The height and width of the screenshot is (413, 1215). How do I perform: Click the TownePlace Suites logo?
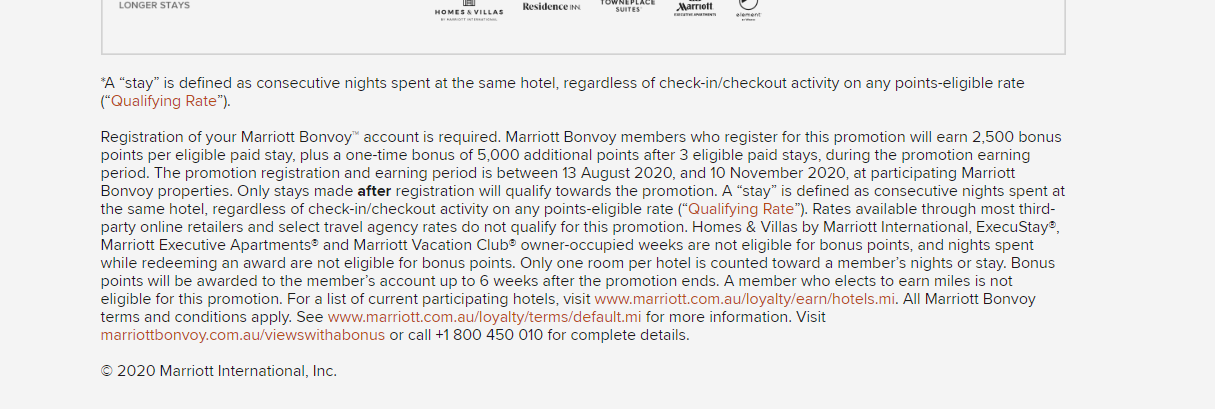coord(628,5)
